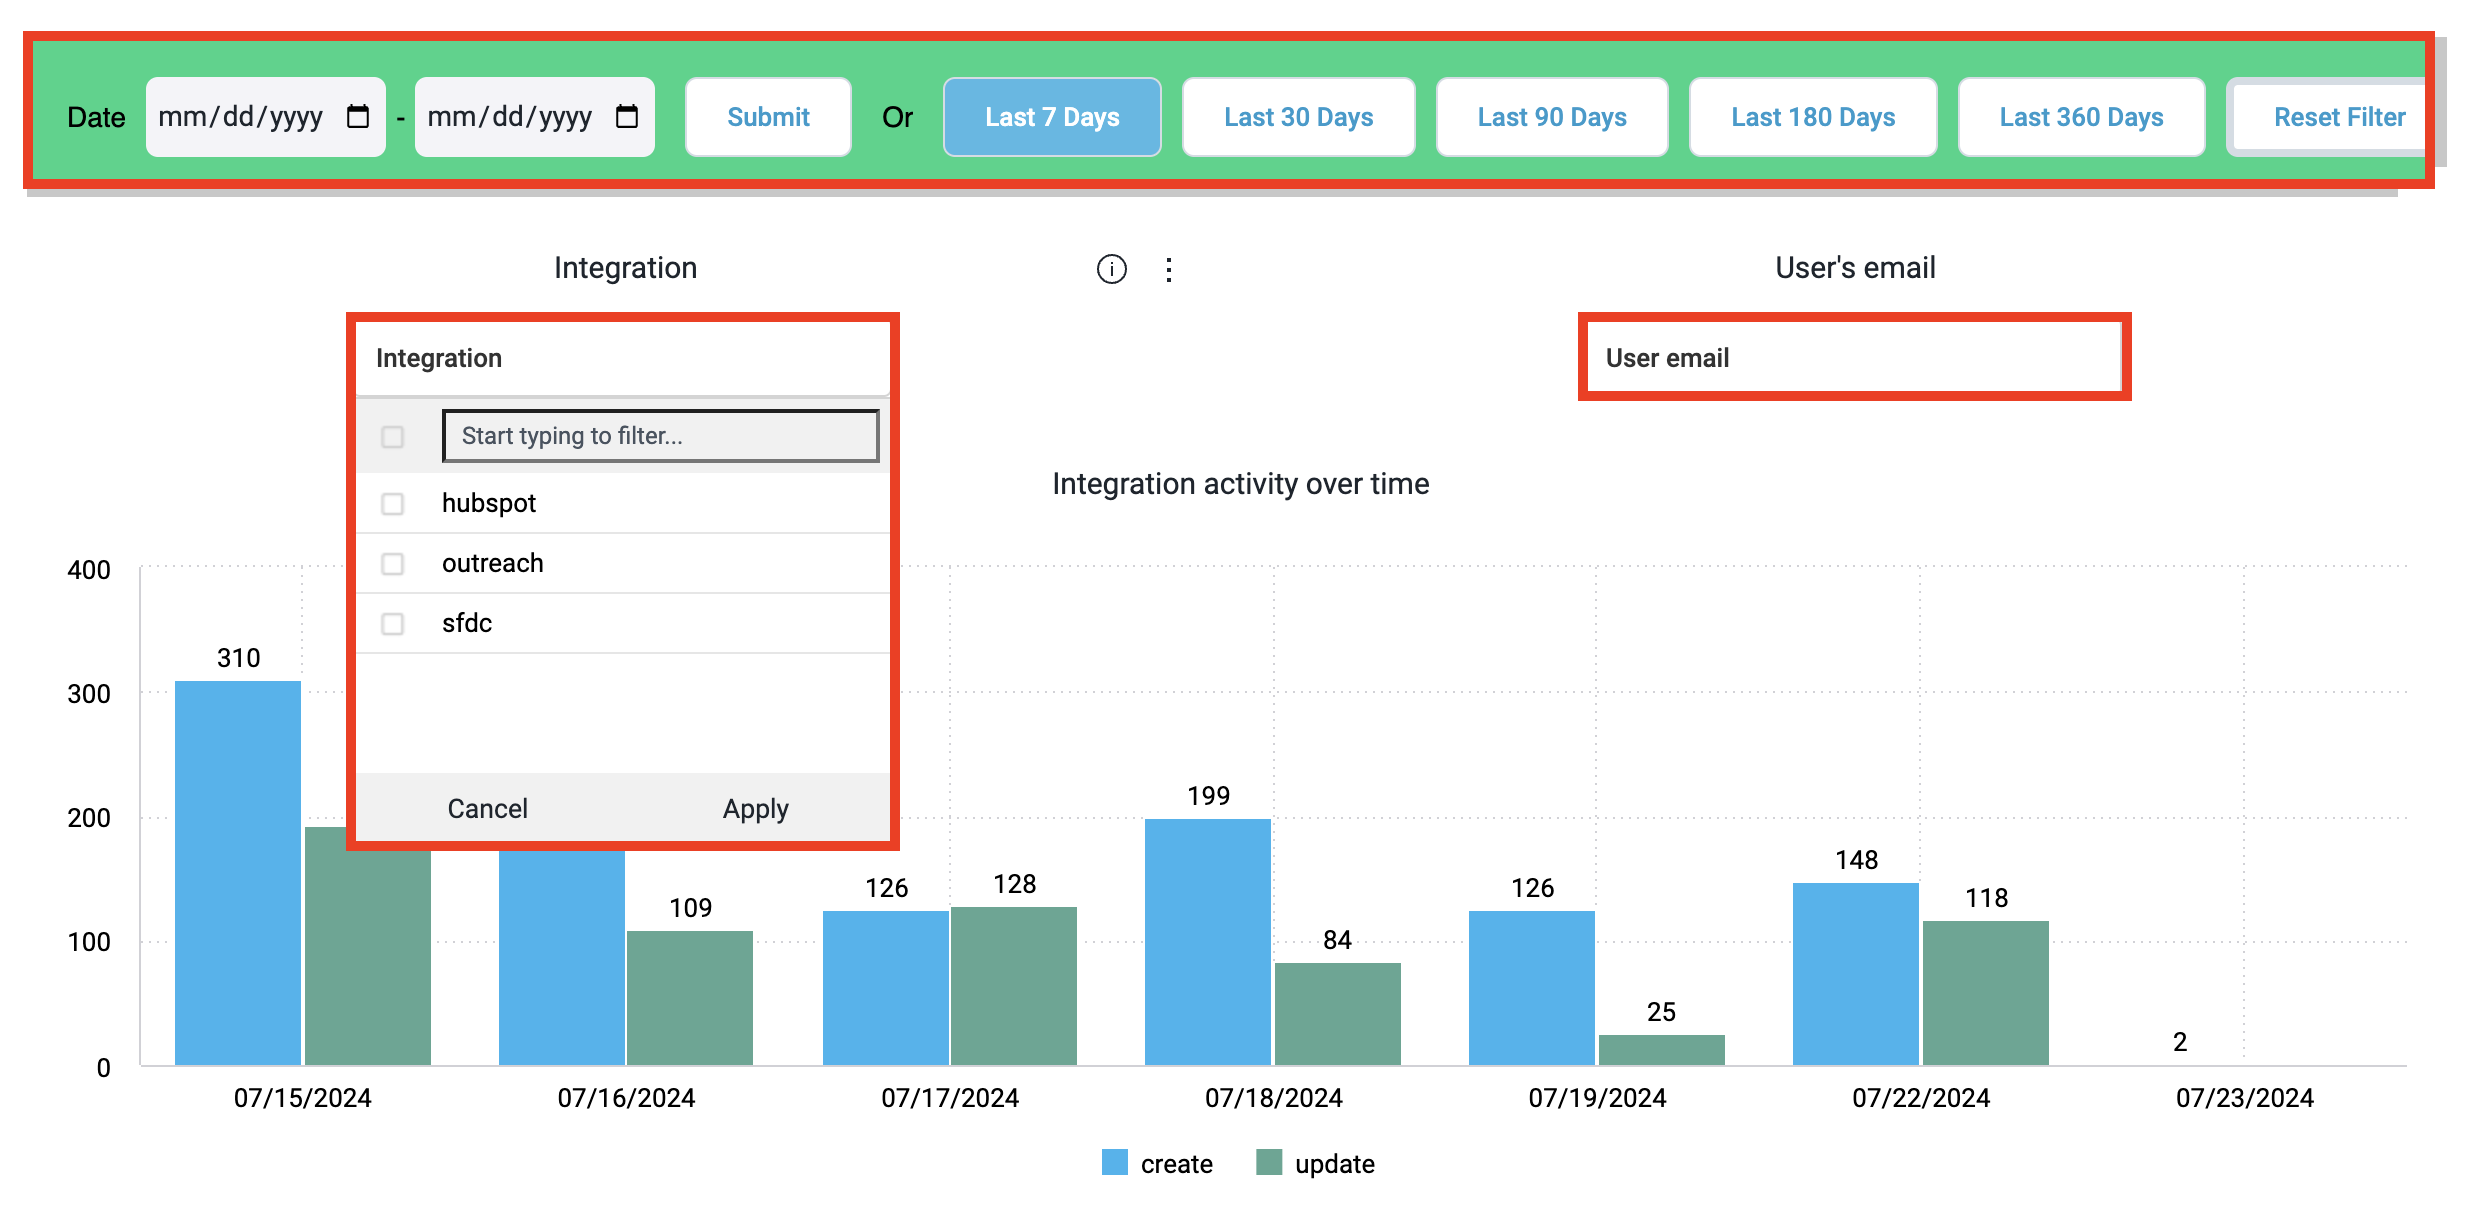Select Last 360 Days range

pyautogui.click(x=2081, y=117)
